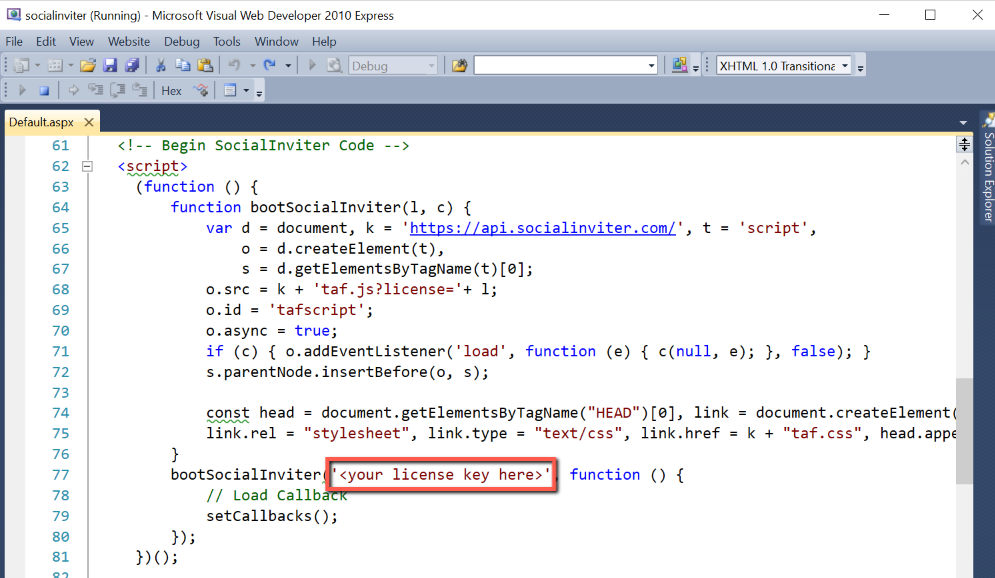Open the standard toolbar options overflow arrow

pos(695,67)
